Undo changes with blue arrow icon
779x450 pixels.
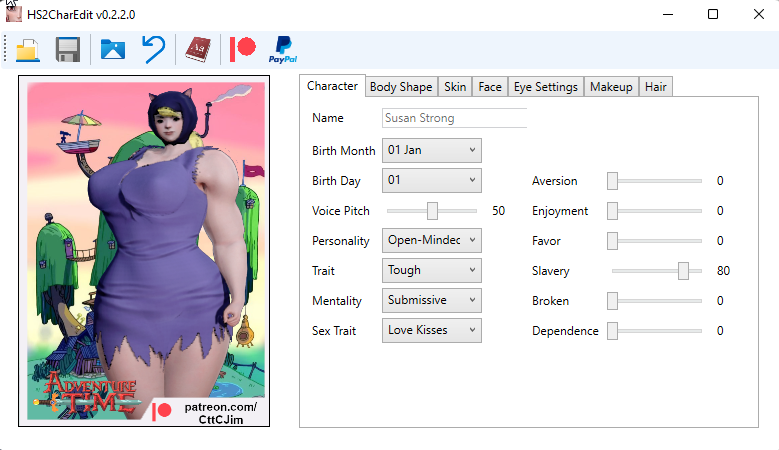point(154,49)
